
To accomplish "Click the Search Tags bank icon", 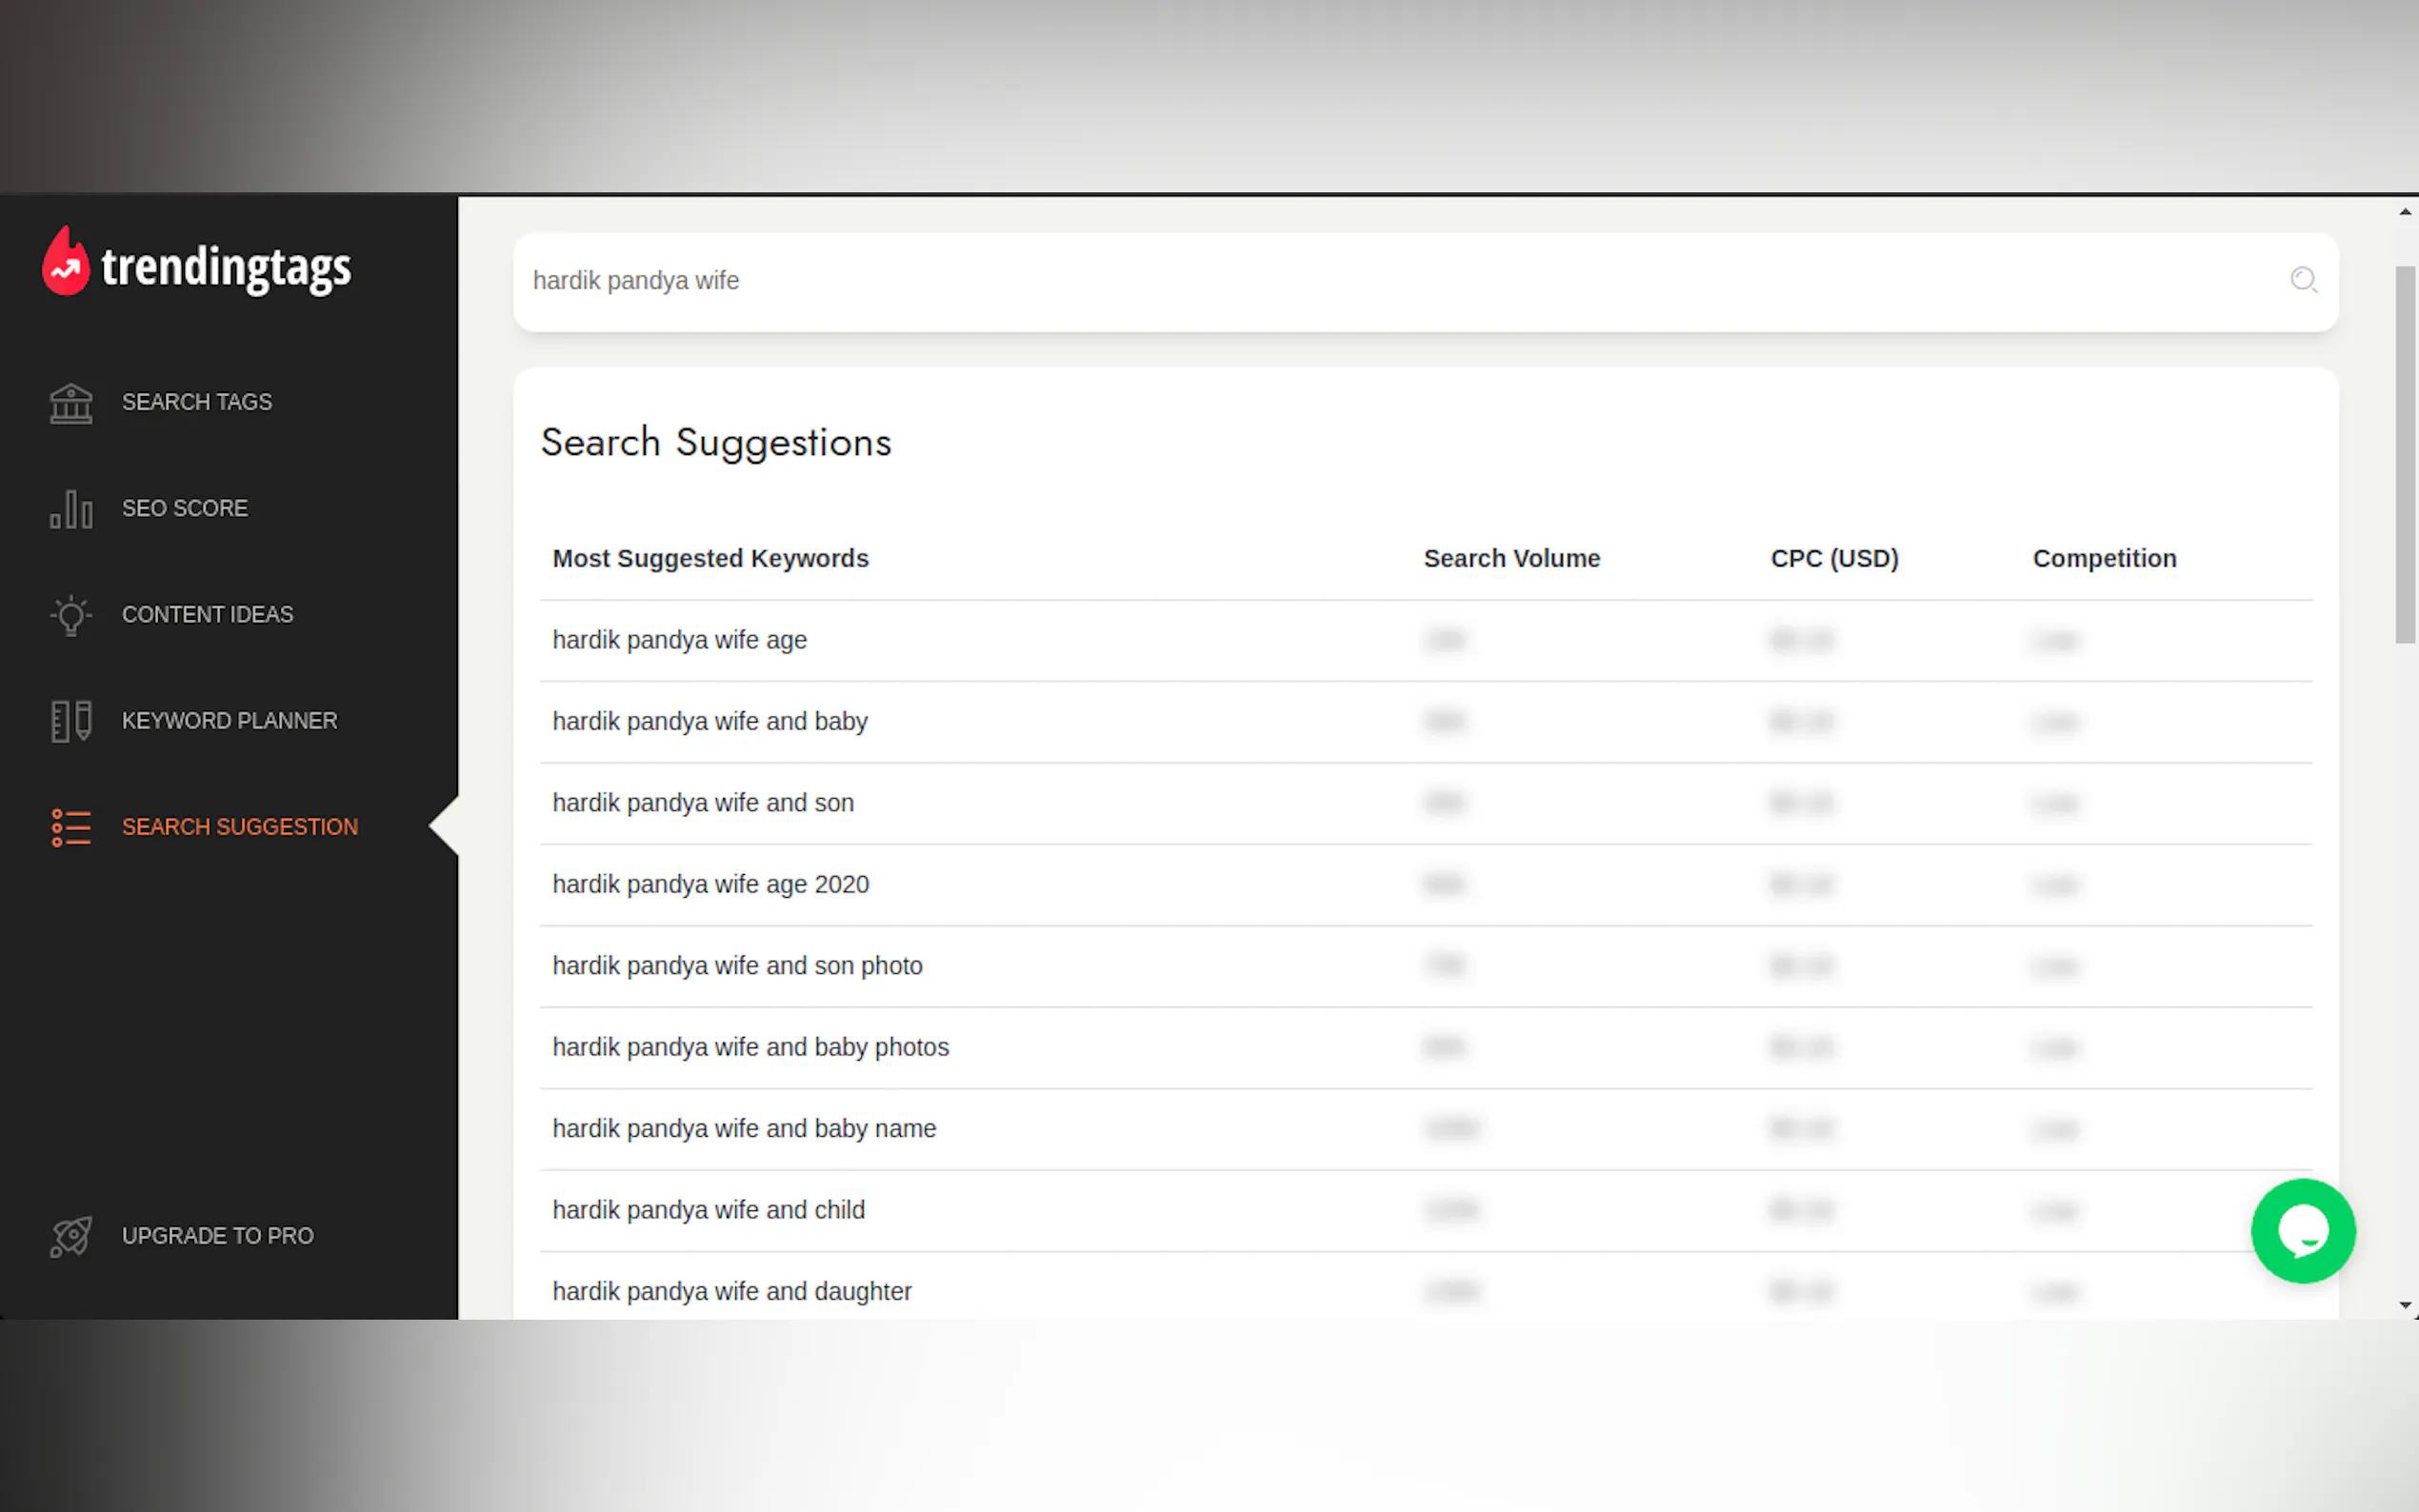I will pyautogui.click(x=71, y=403).
